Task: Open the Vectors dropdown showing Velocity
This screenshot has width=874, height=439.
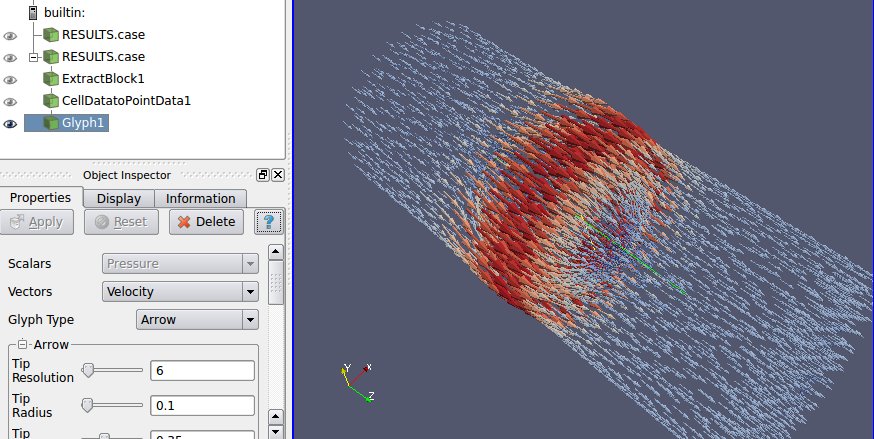Action: pyautogui.click(x=180, y=292)
